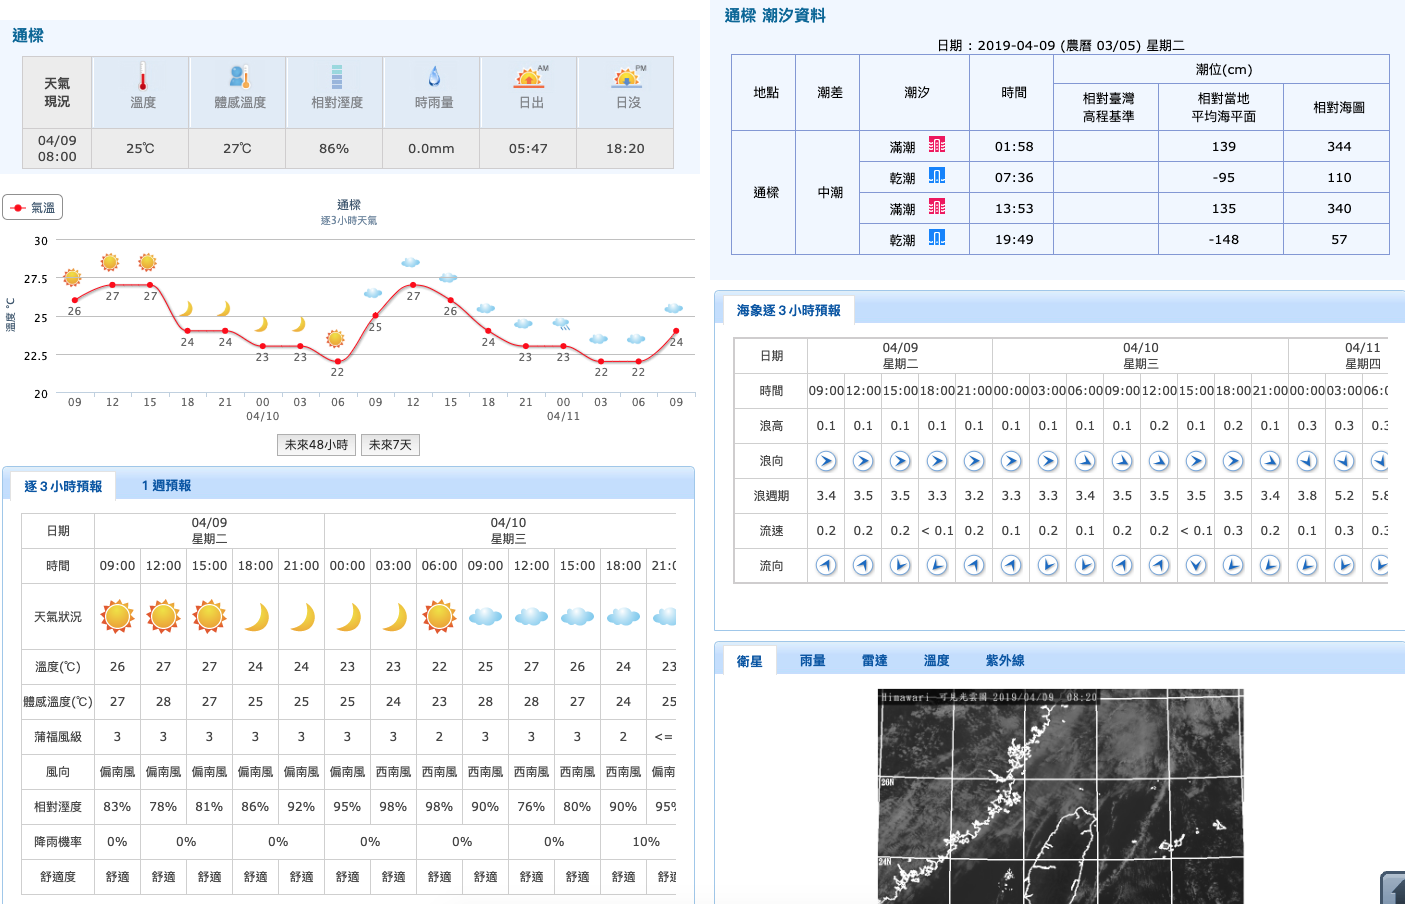Click the sunny icon for 04/09 15:00 forecast
The width and height of the screenshot is (1405, 904).
(x=209, y=617)
